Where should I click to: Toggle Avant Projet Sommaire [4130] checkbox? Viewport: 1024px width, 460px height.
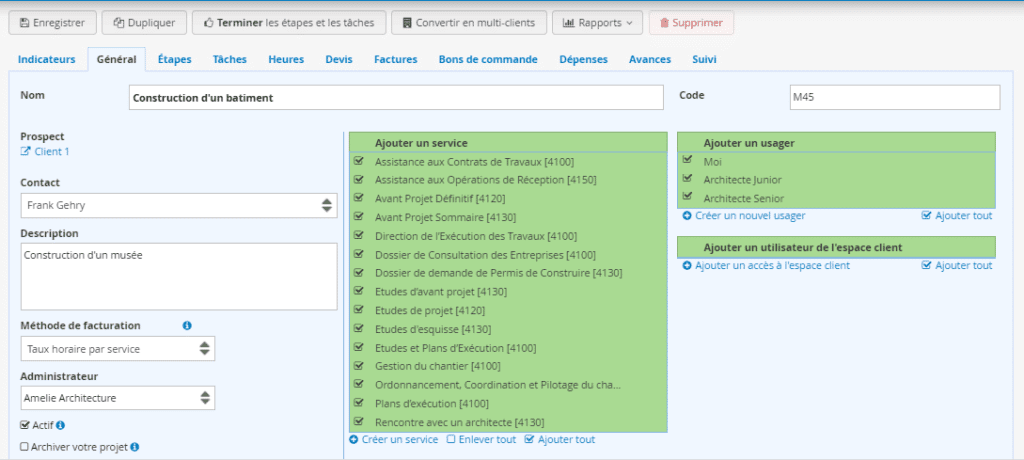358,216
